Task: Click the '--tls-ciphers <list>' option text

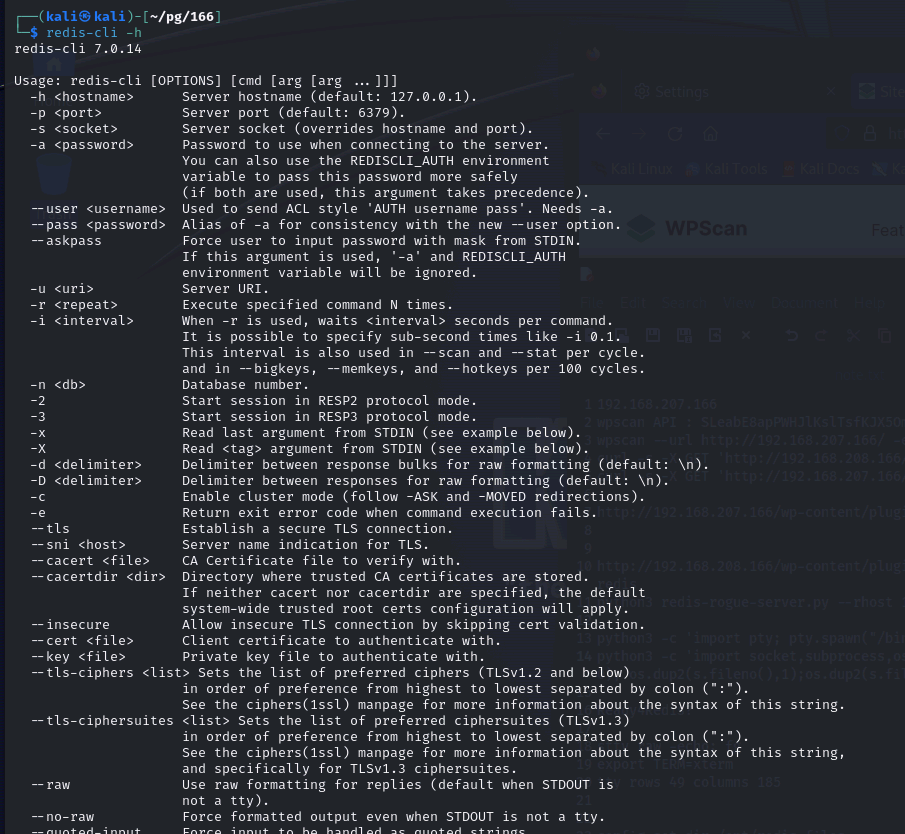Action: [x=110, y=673]
